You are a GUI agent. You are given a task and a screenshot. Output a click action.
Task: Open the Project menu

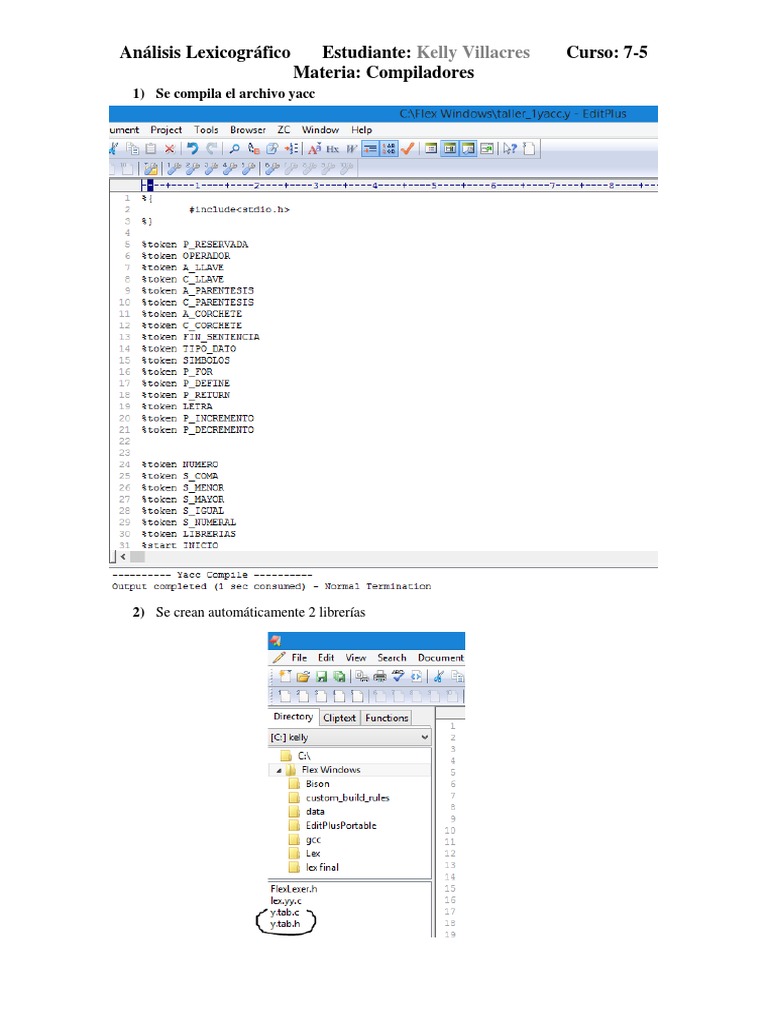pos(166,130)
